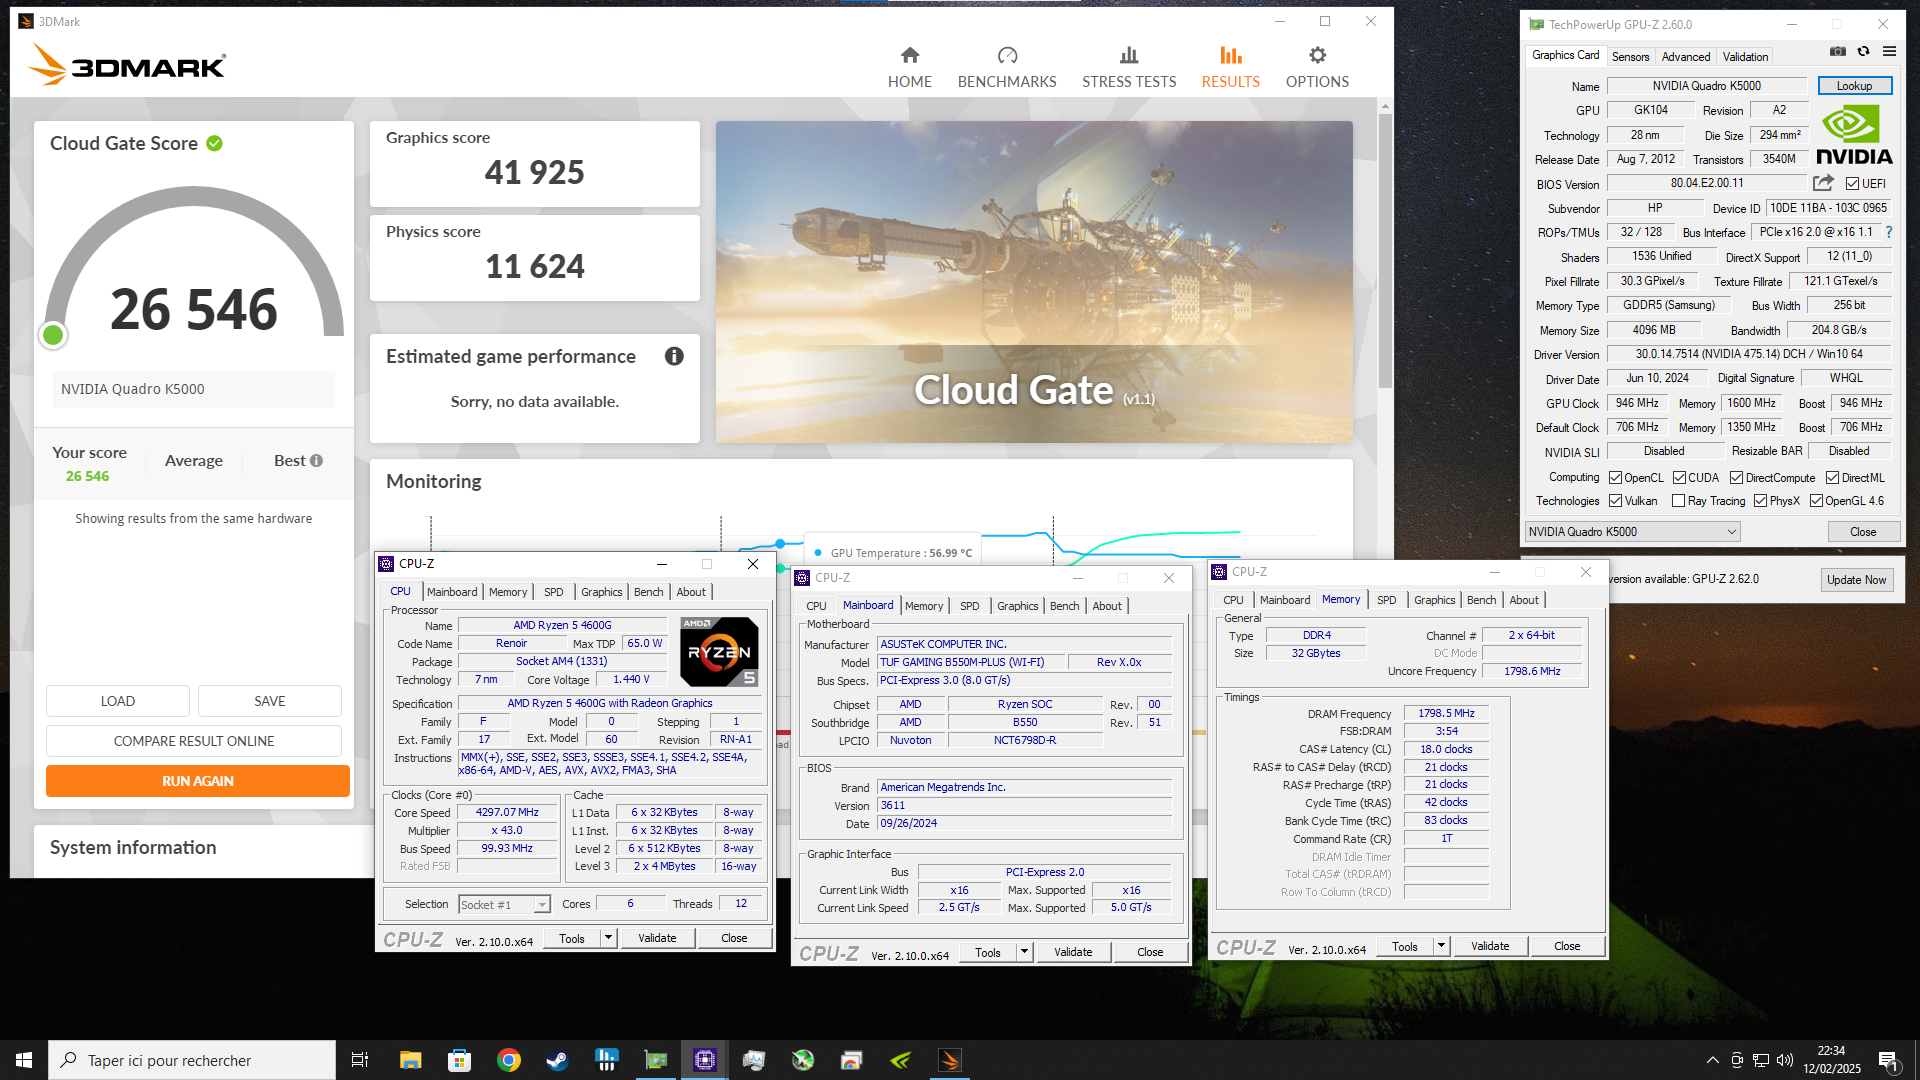1920x1080 pixels.
Task: Click the Bus Interface question mark in GPU-Z
Action: point(1889,232)
